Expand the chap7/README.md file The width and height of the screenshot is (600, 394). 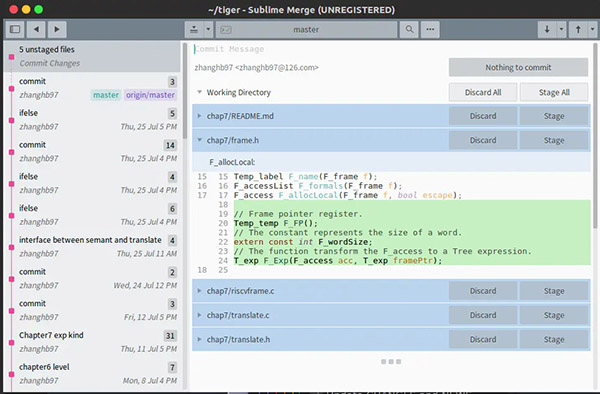click(x=199, y=116)
